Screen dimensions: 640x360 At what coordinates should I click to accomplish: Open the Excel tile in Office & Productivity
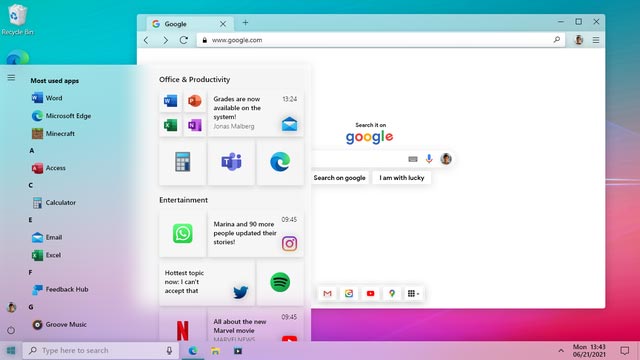click(170, 125)
